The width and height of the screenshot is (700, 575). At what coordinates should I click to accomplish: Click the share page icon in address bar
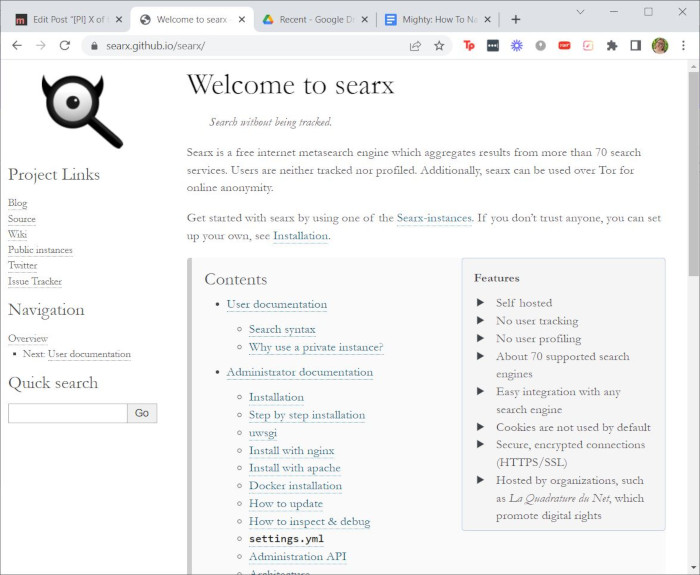coord(415,46)
